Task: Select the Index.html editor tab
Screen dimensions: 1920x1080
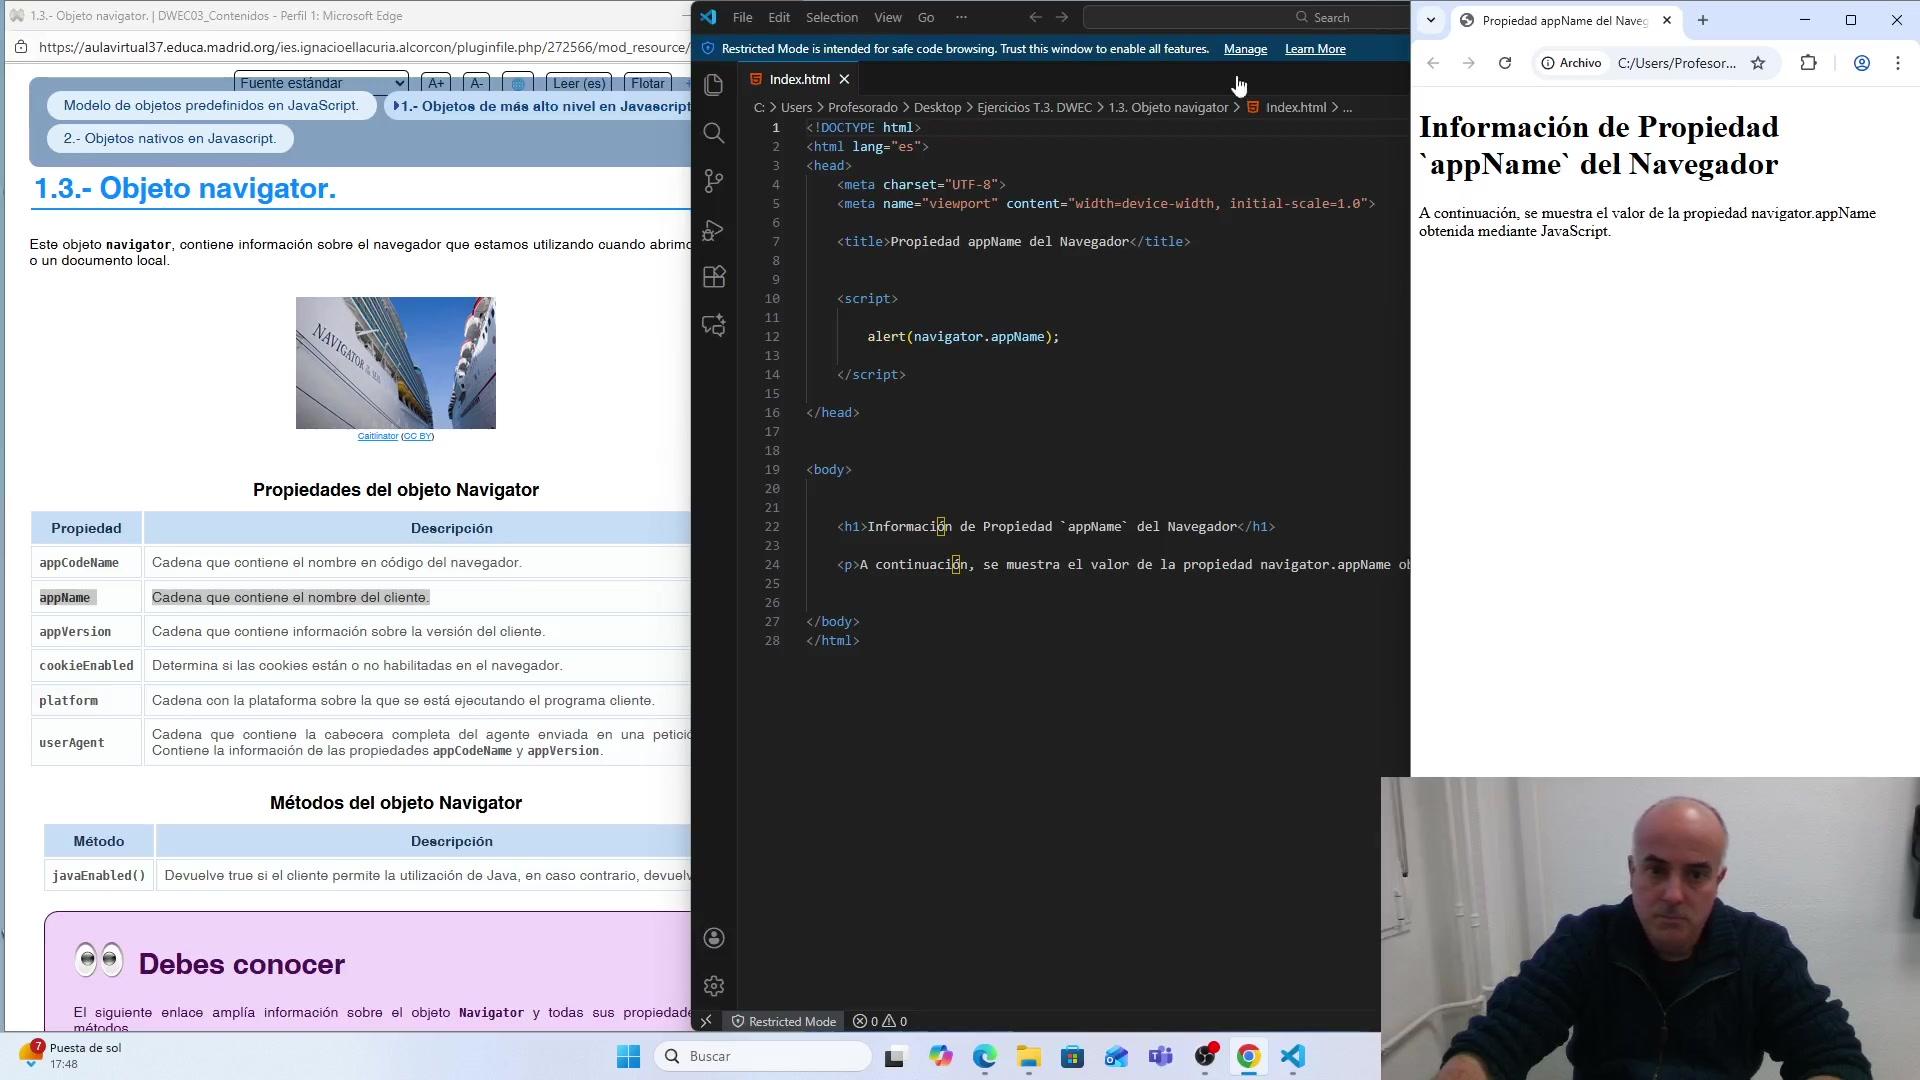Action: click(799, 79)
